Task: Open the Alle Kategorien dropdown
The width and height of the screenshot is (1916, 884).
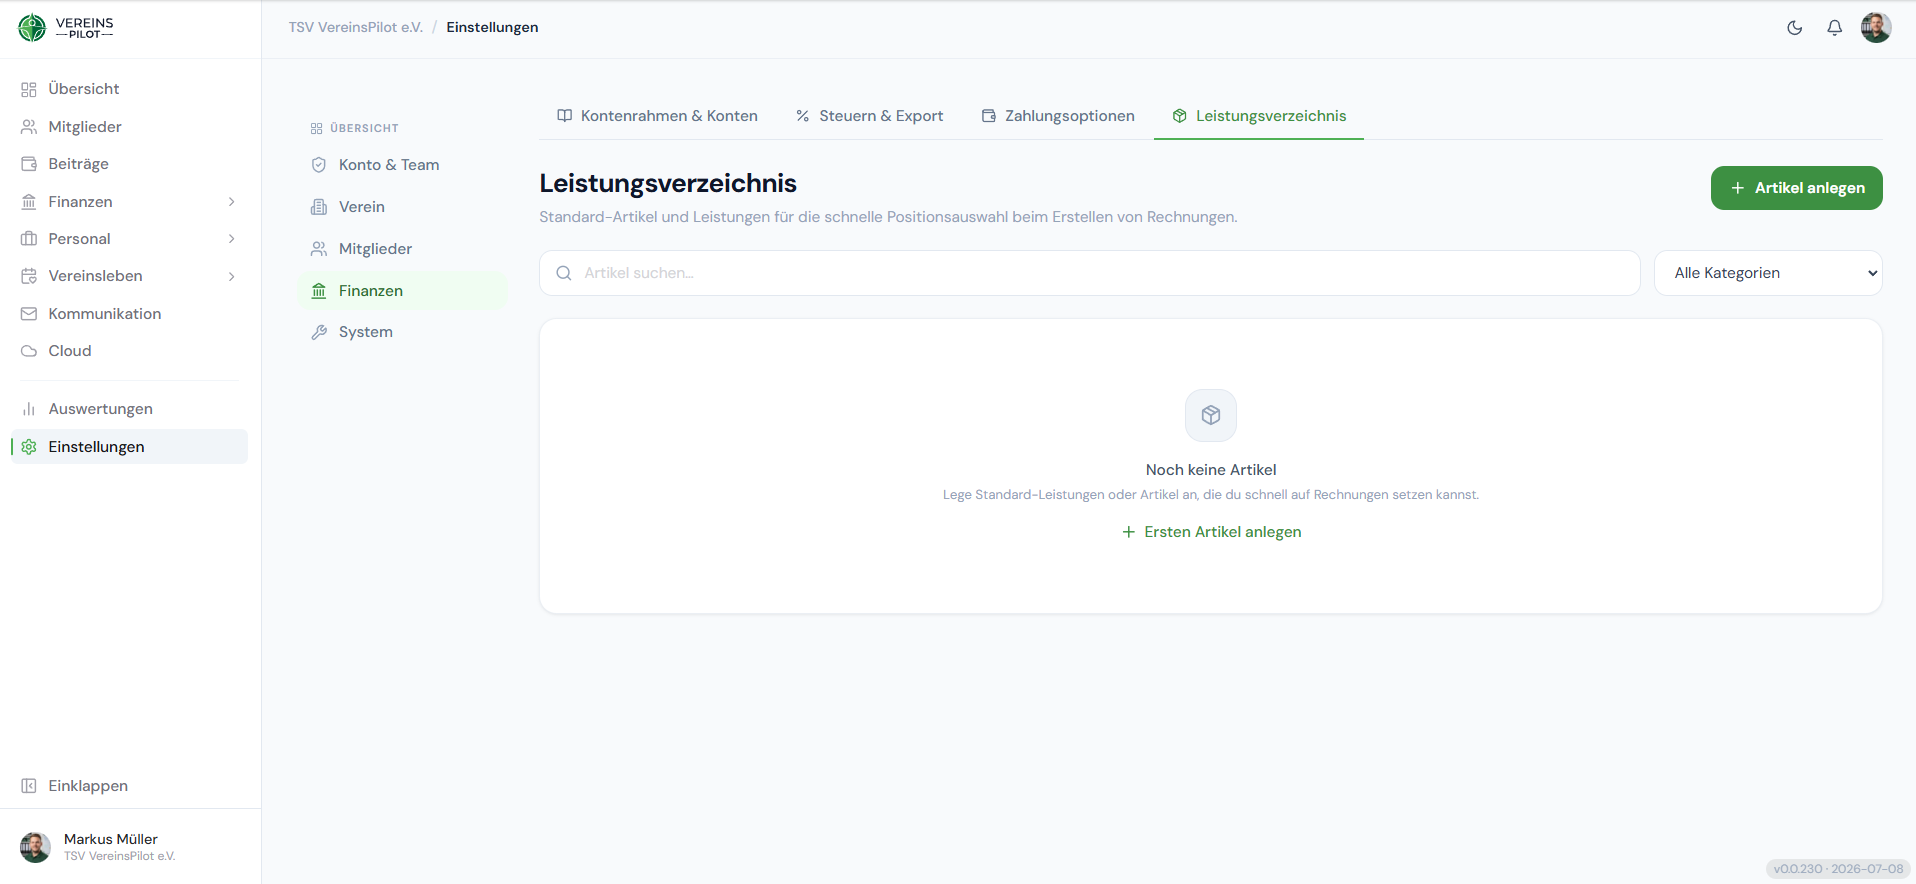Action: 1768,273
